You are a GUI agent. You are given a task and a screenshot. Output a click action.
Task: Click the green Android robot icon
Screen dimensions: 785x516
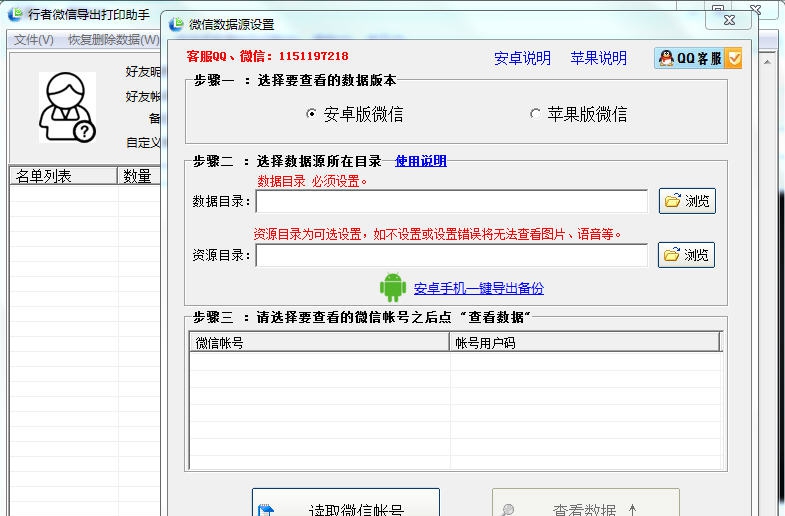click(x=393, y=287)
